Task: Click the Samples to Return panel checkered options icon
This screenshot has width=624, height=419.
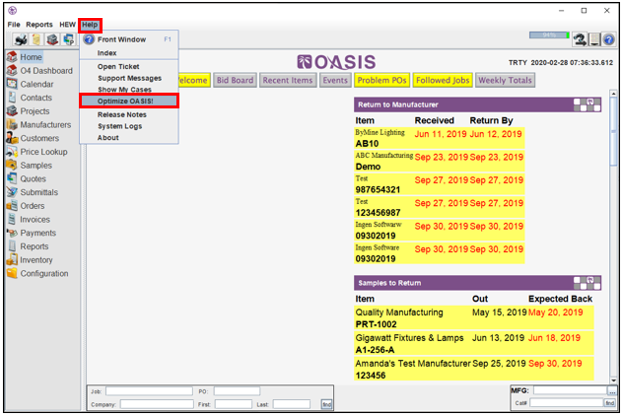Action: [x=587, y=283]
